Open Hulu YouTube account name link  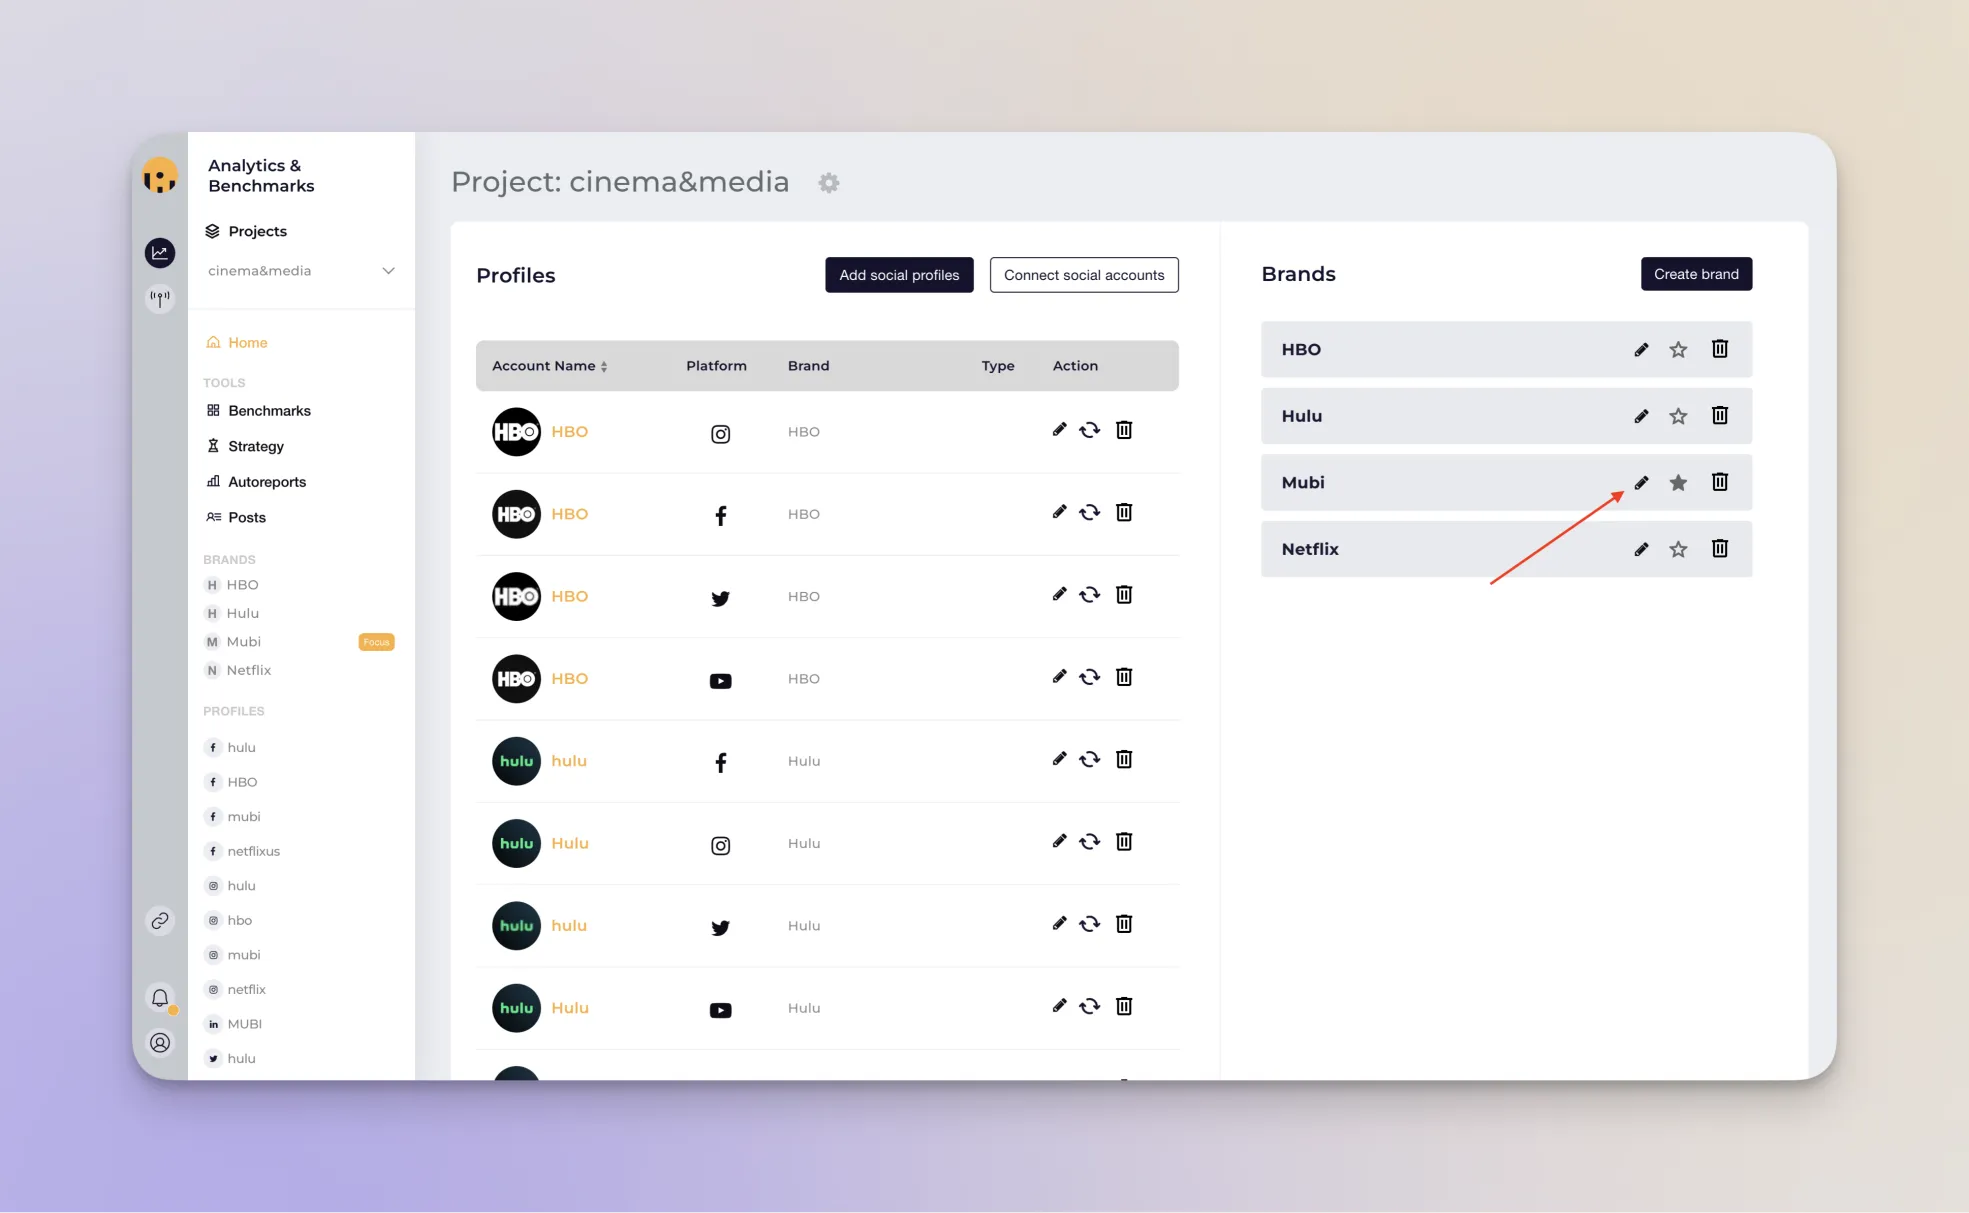tap(570, 1008)
